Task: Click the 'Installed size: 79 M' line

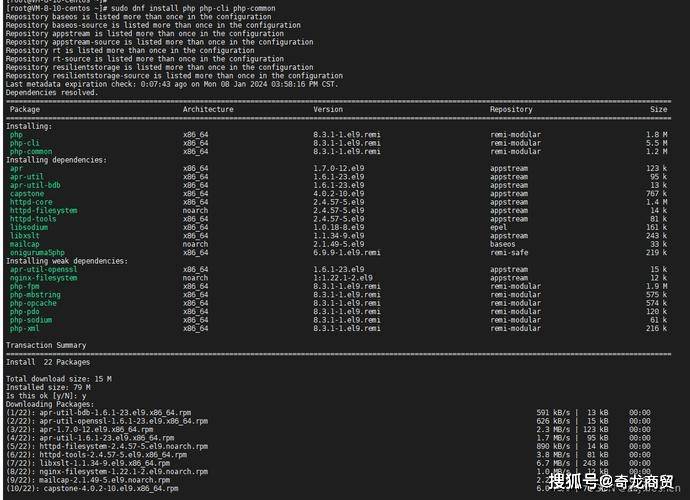Action: click(x=48, y=387)
